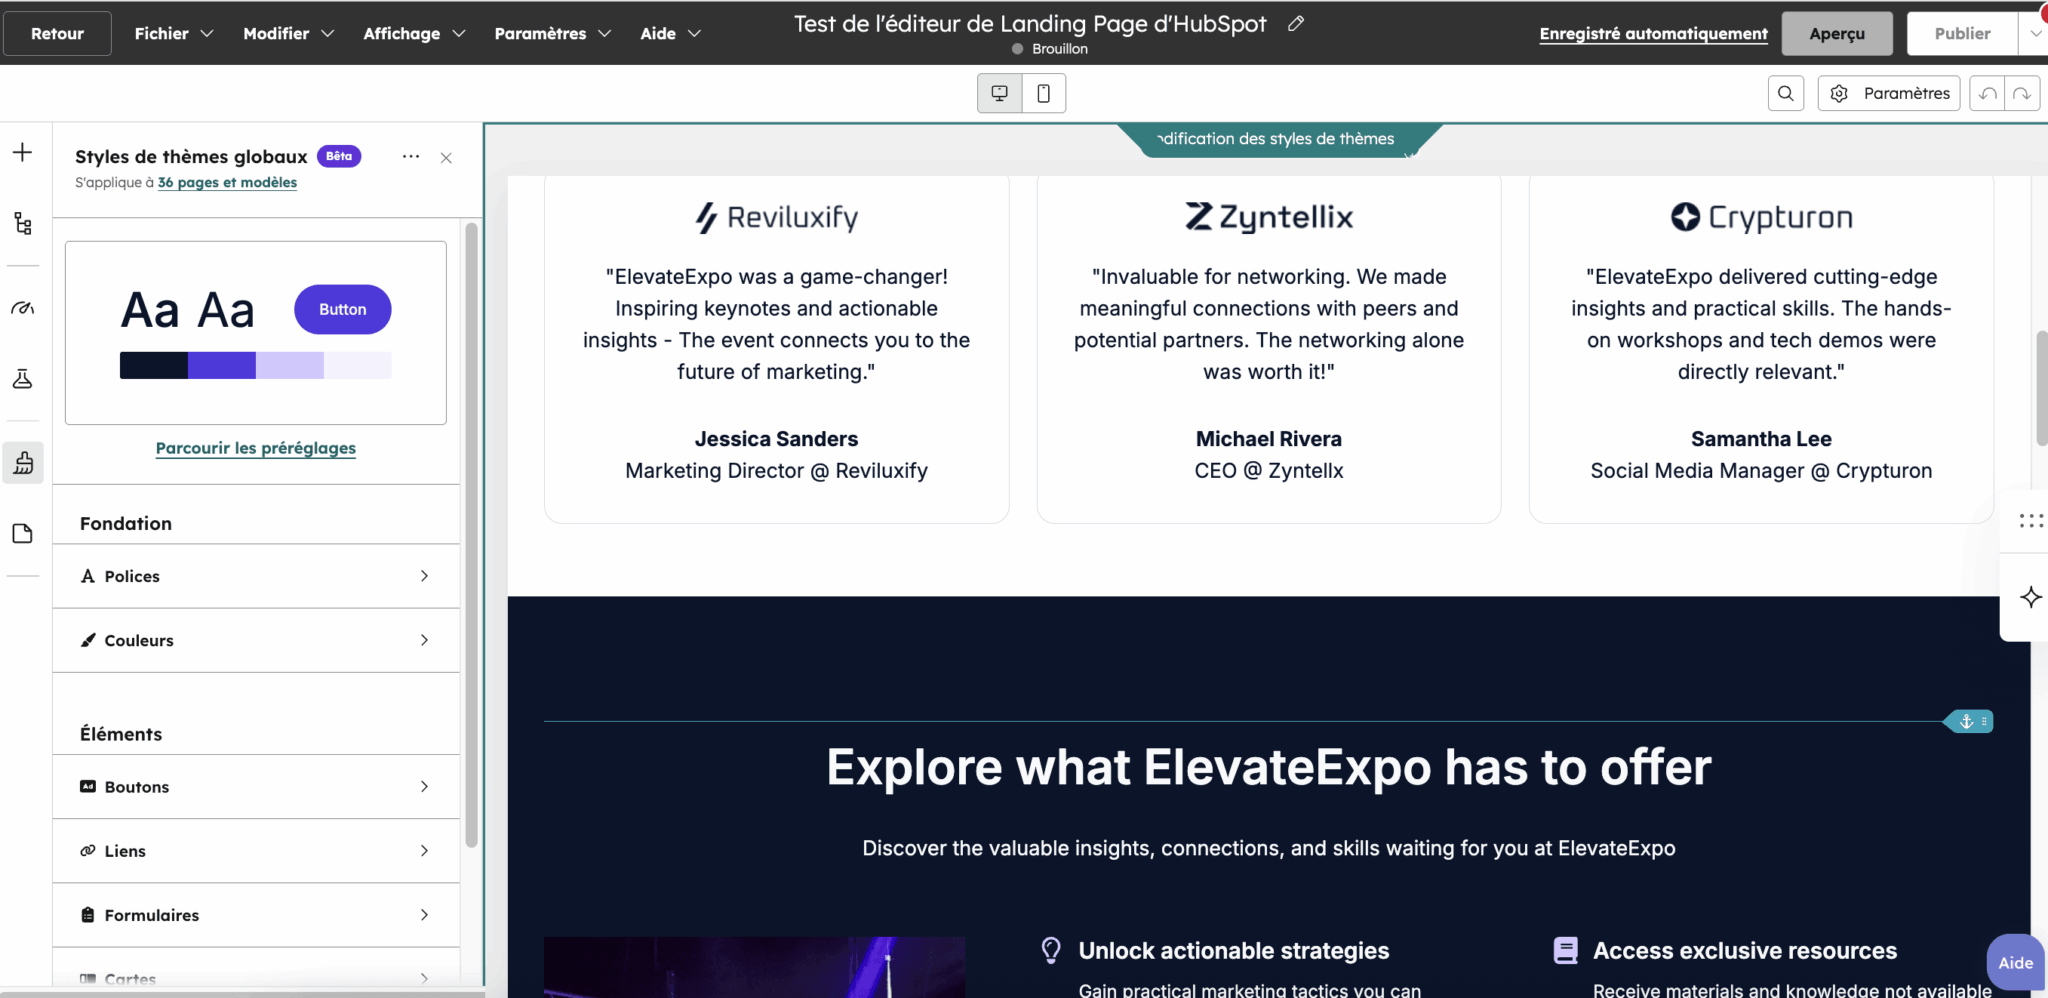
Task: Open the test flask icon in sidebar
Action: 22,379
